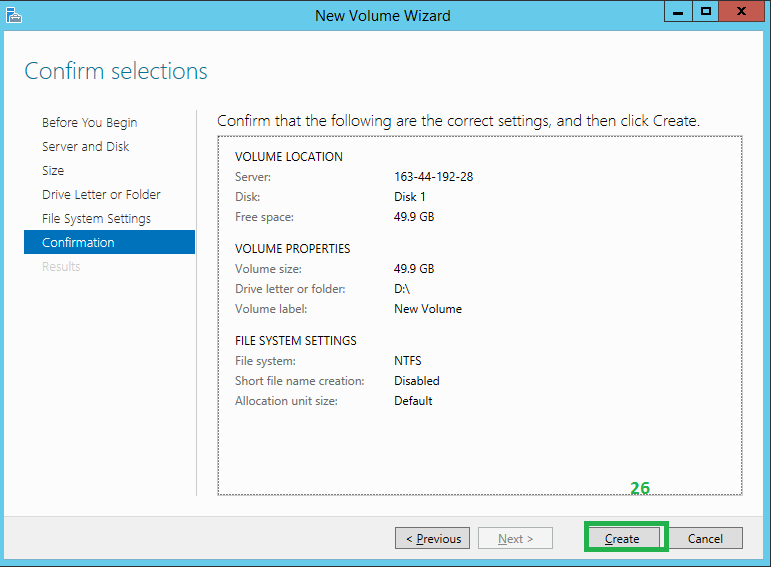Click the server name 163-44-192-28
Image resolution: width=773 pixels, height=567 pixels.
pyautogui.click(x=433, y=177)
